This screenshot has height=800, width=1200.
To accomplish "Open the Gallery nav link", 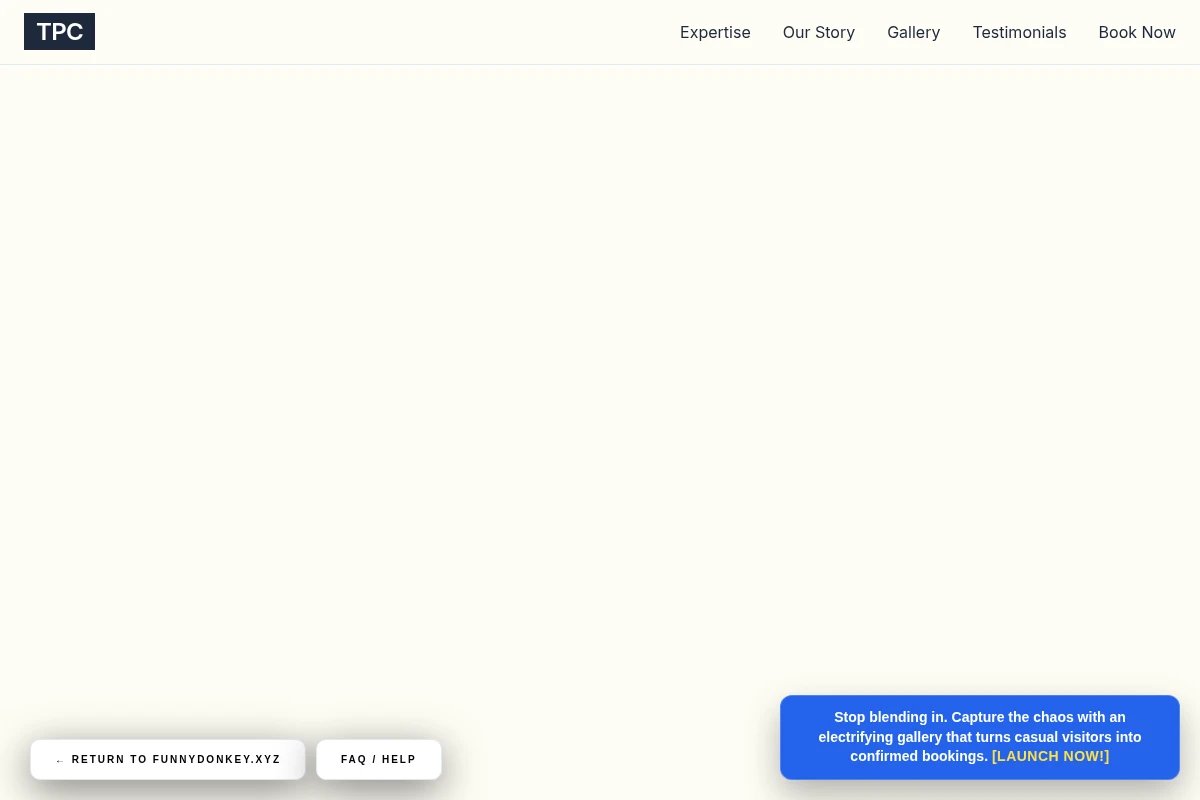I will pos(914,32).
